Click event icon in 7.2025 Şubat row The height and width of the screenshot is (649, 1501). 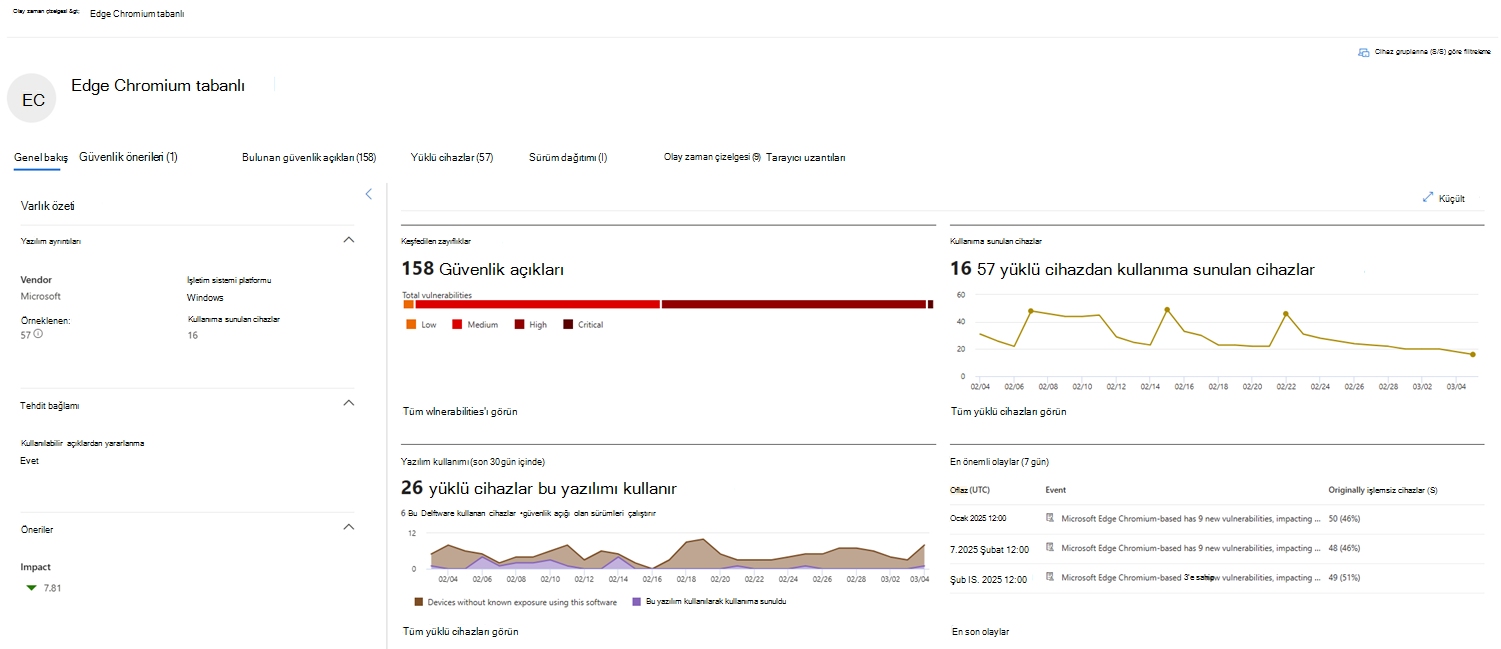(1050, 548)
